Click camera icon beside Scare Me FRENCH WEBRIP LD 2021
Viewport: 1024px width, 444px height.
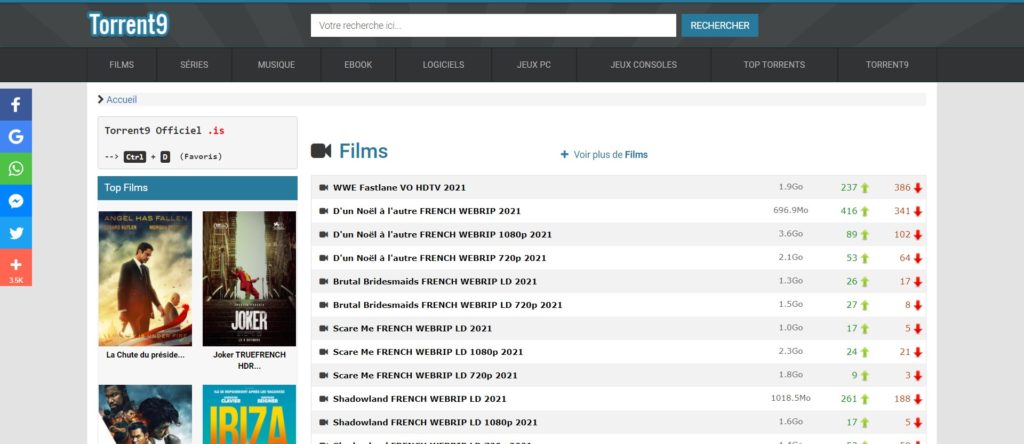click(323, 328)
